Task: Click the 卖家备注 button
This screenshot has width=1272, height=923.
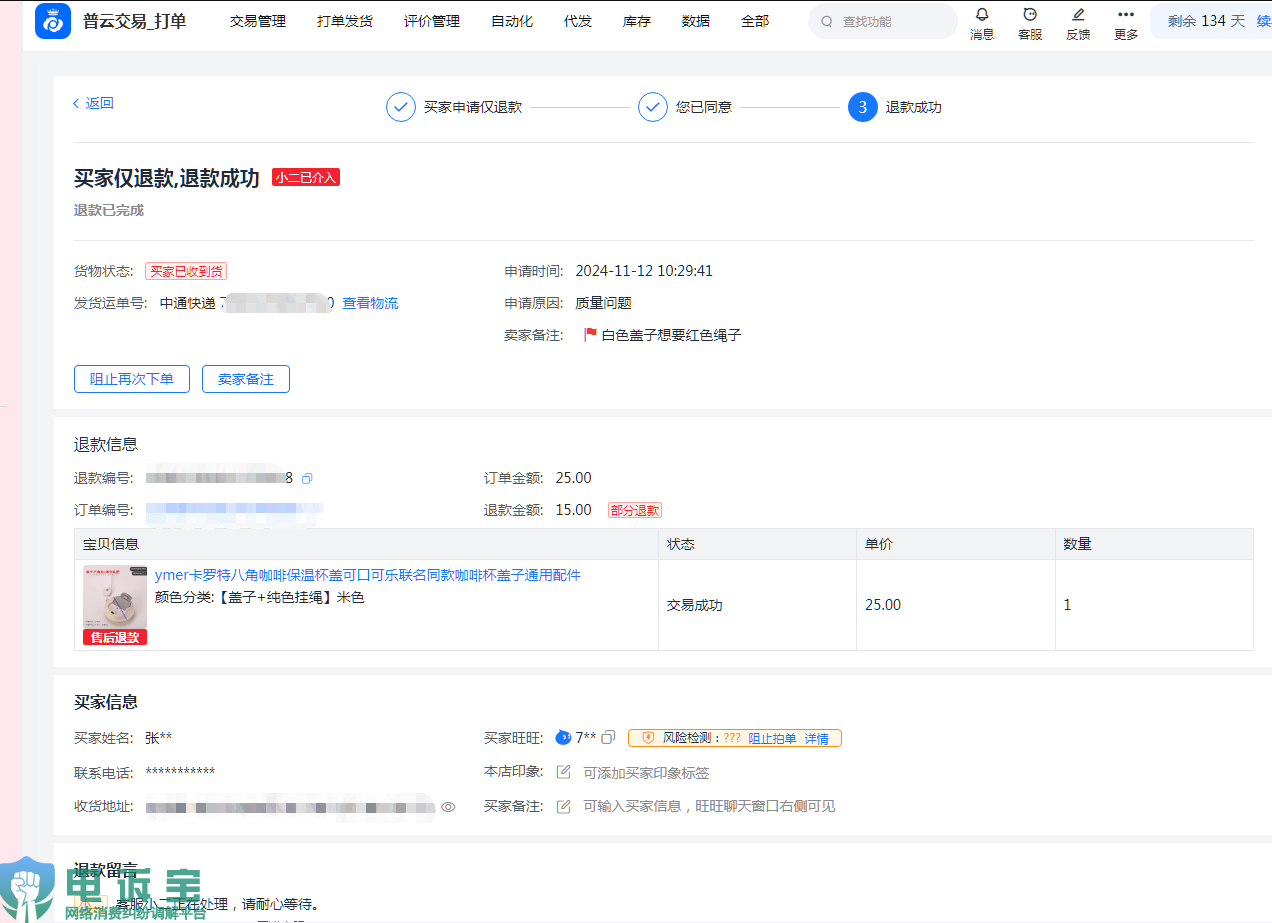Action: [x=246, y=379]
